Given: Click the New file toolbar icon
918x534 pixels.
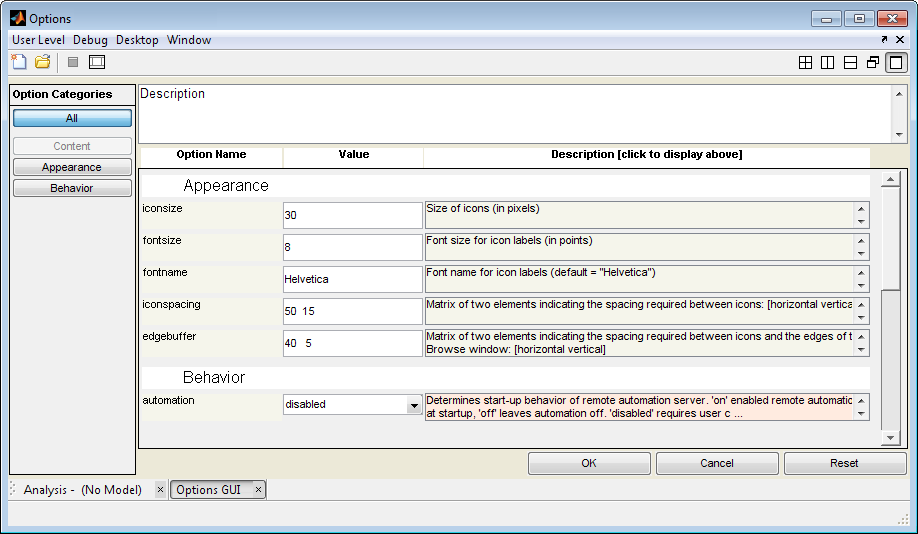Looking at the screenshot, I should pyautogui.click(x=18, y=62).
